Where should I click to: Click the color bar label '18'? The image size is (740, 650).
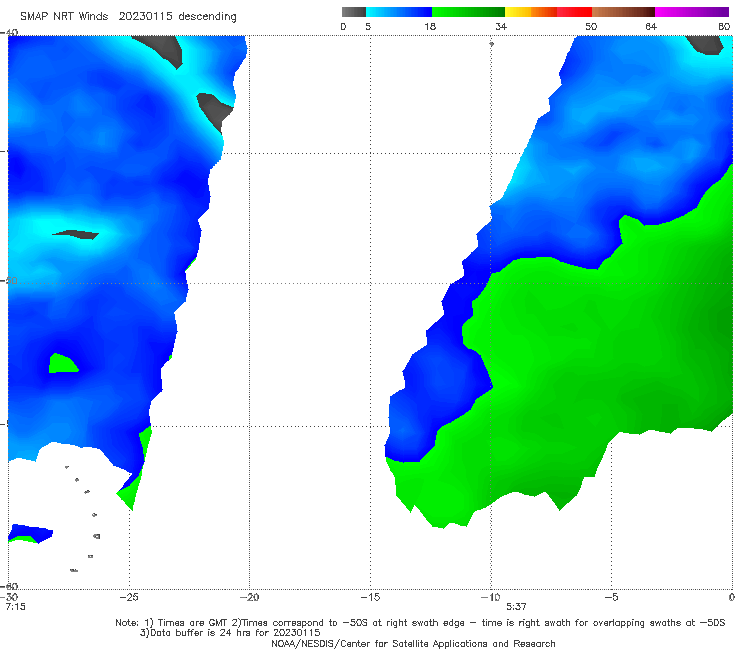coord(430,26)
